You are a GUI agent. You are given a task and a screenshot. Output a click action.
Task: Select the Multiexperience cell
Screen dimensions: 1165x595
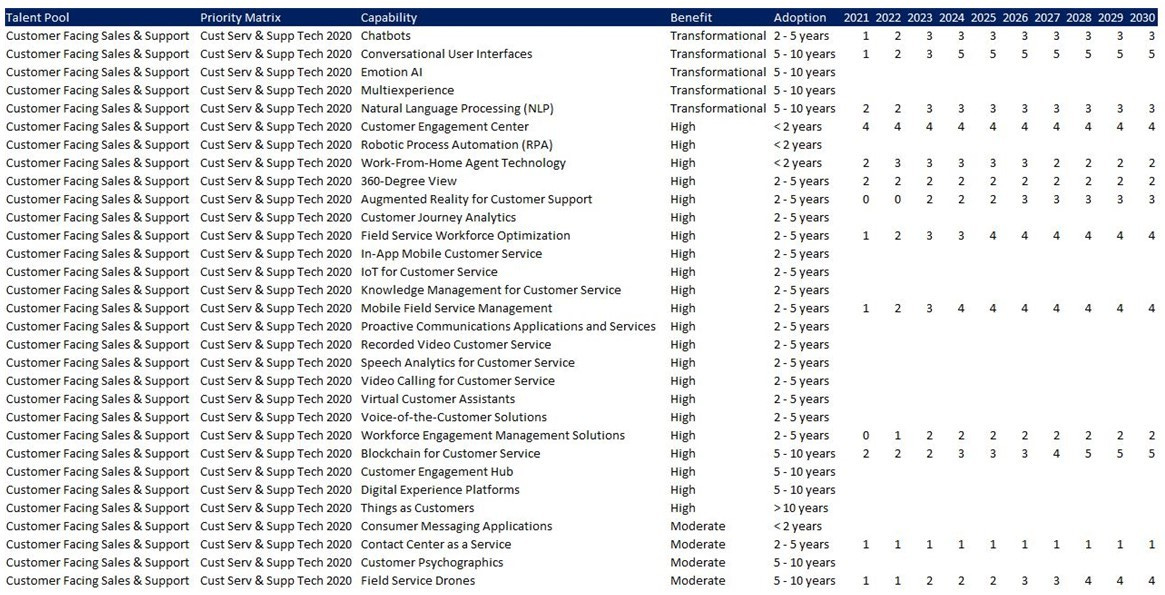[407, 91]
